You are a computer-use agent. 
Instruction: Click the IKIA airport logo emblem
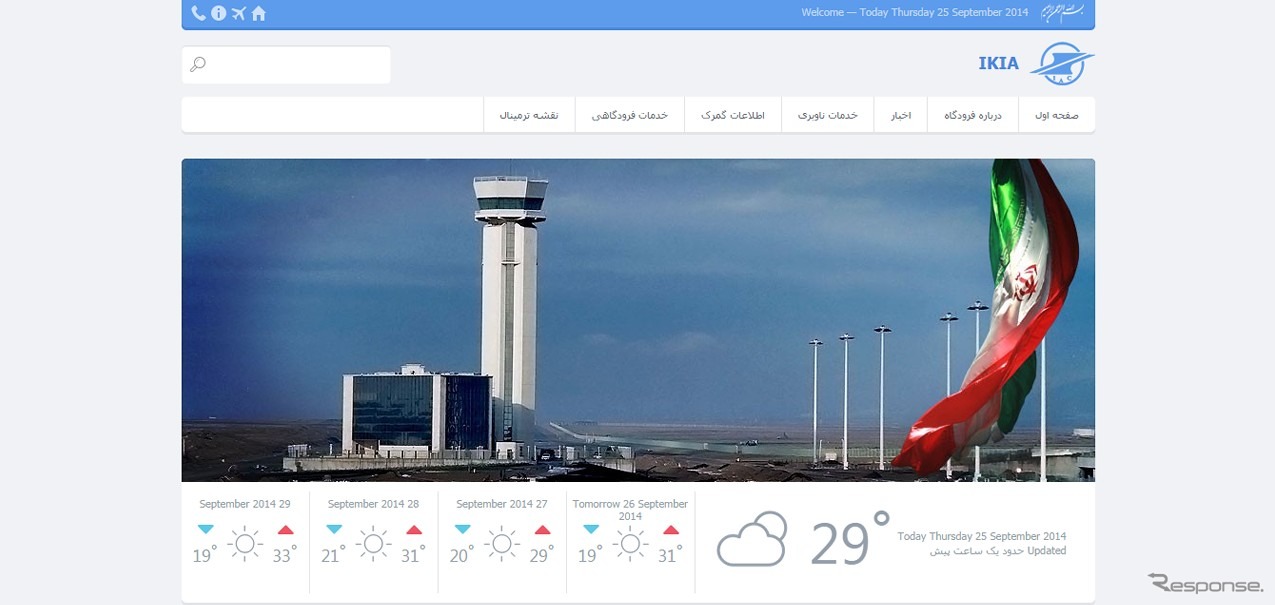pyautogui.click(x=1061, y=64)
